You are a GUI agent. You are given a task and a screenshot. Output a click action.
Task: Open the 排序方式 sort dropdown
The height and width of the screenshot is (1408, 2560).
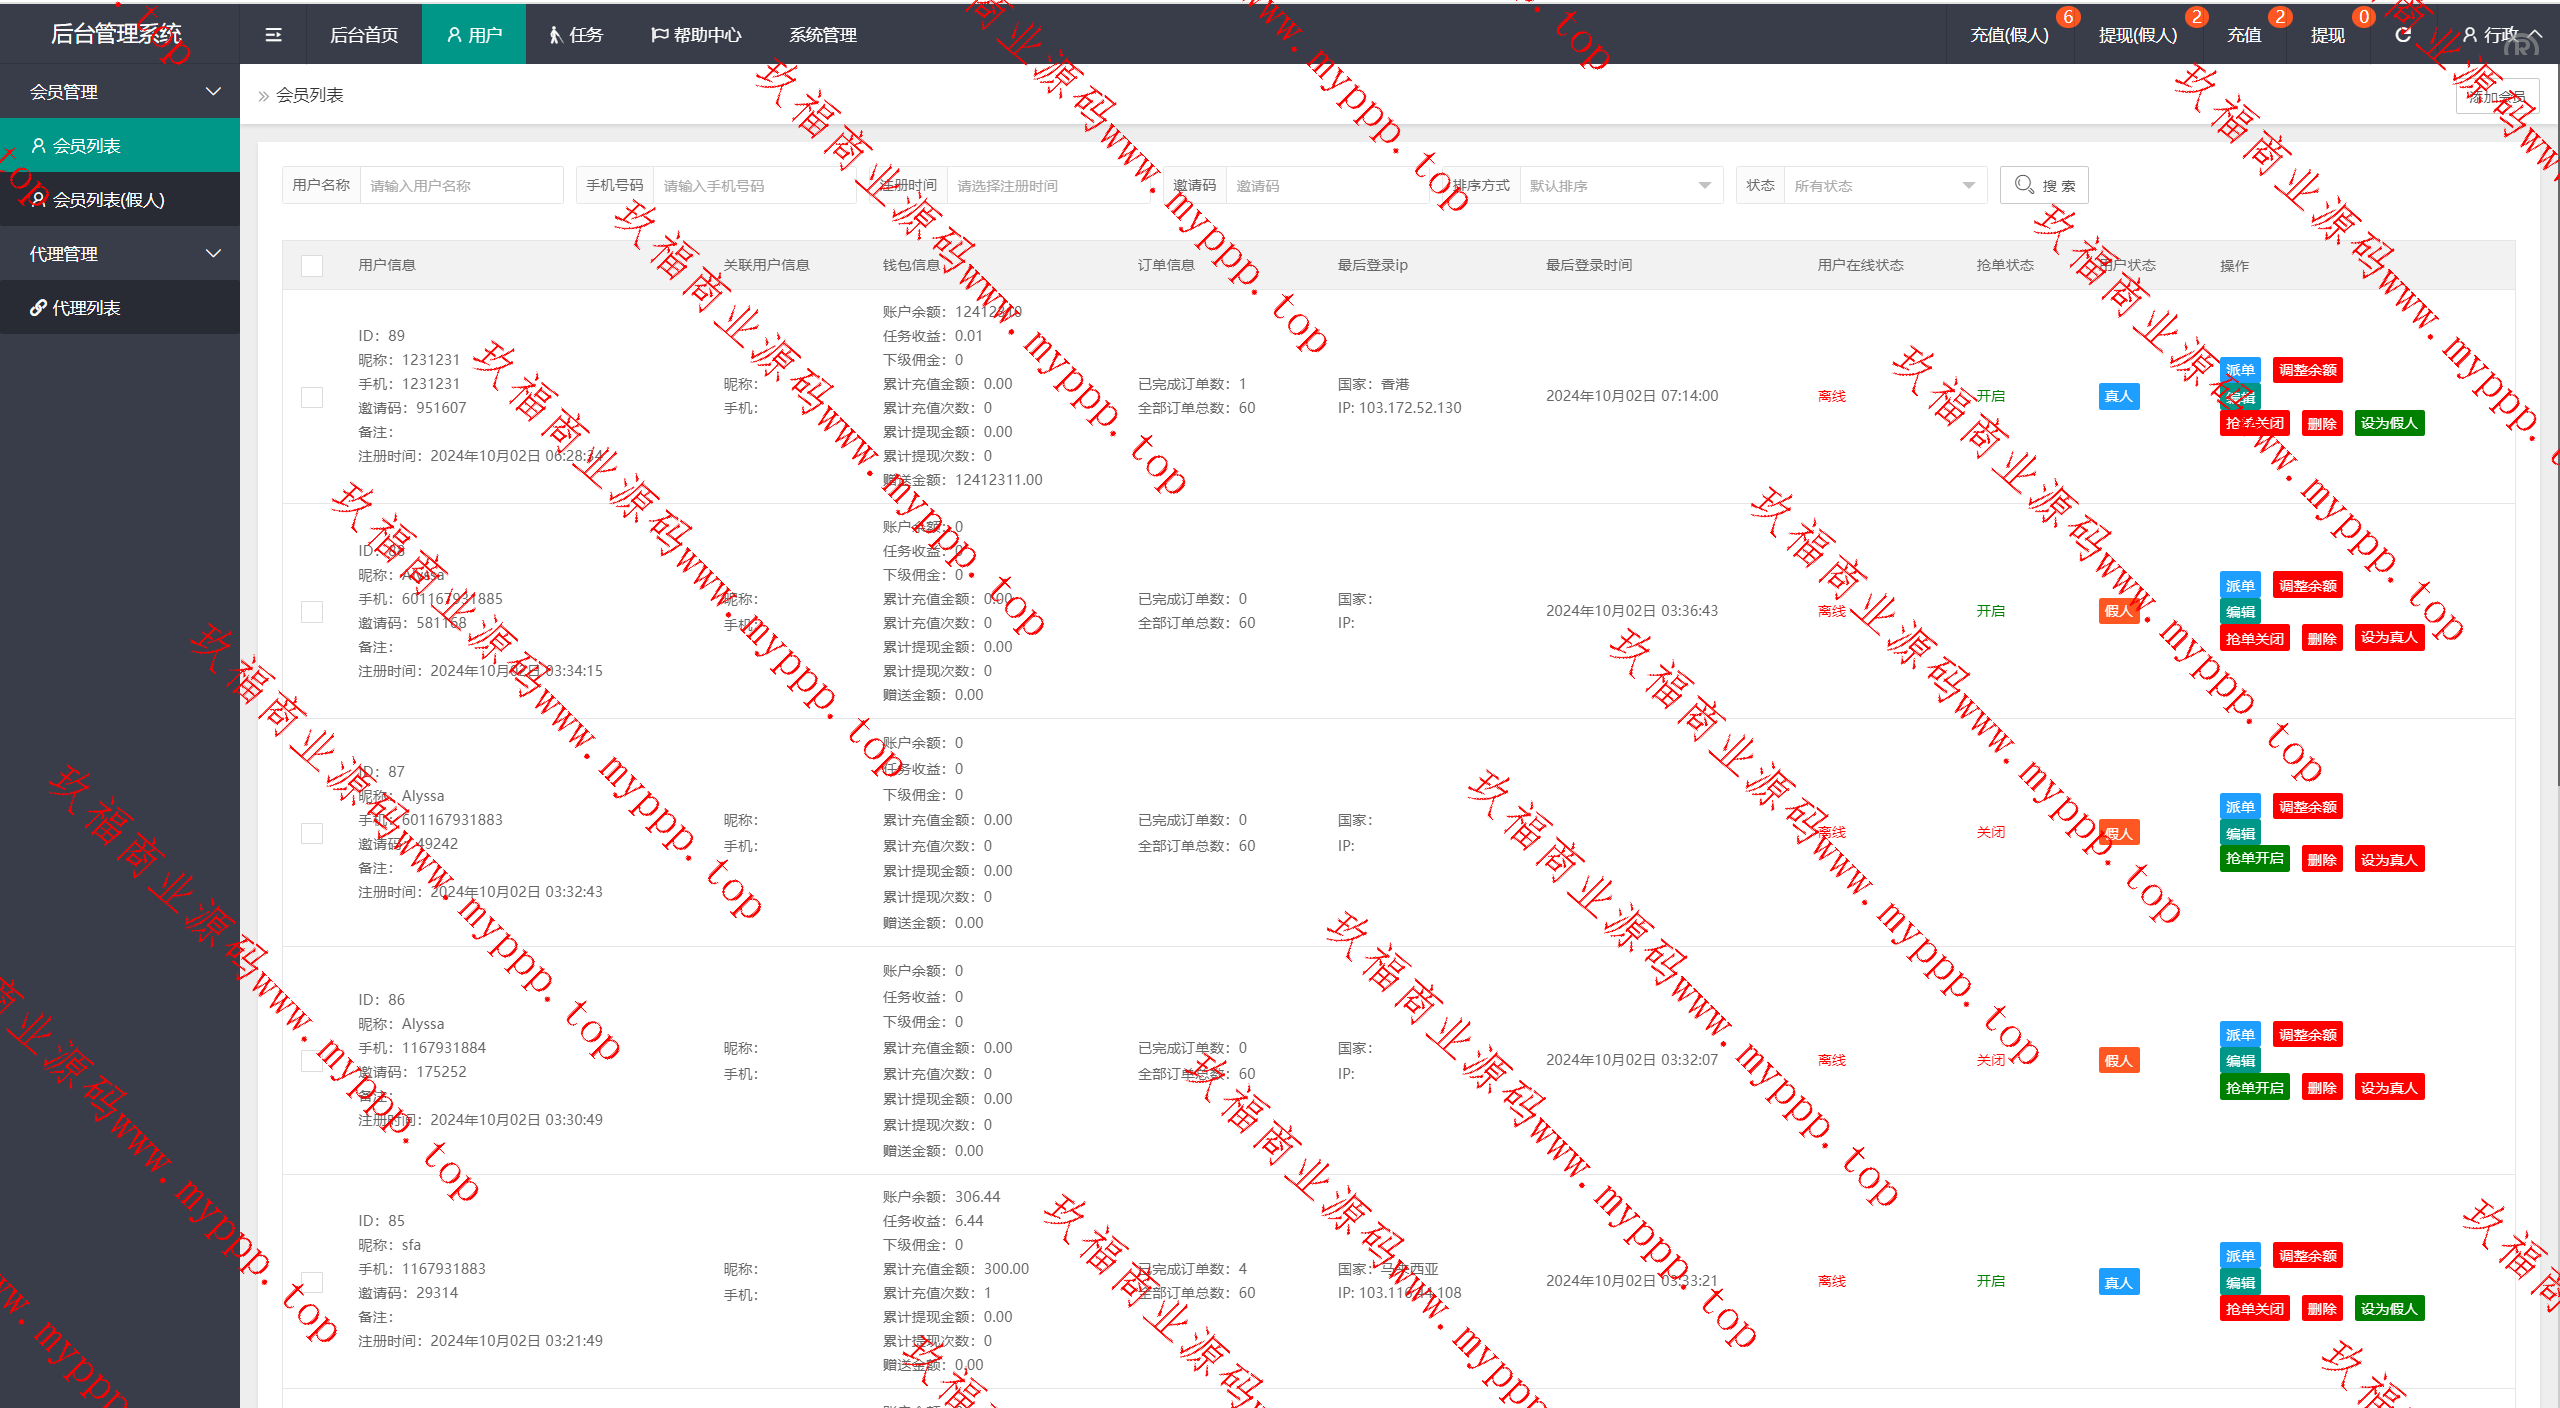click(1619, 185)
